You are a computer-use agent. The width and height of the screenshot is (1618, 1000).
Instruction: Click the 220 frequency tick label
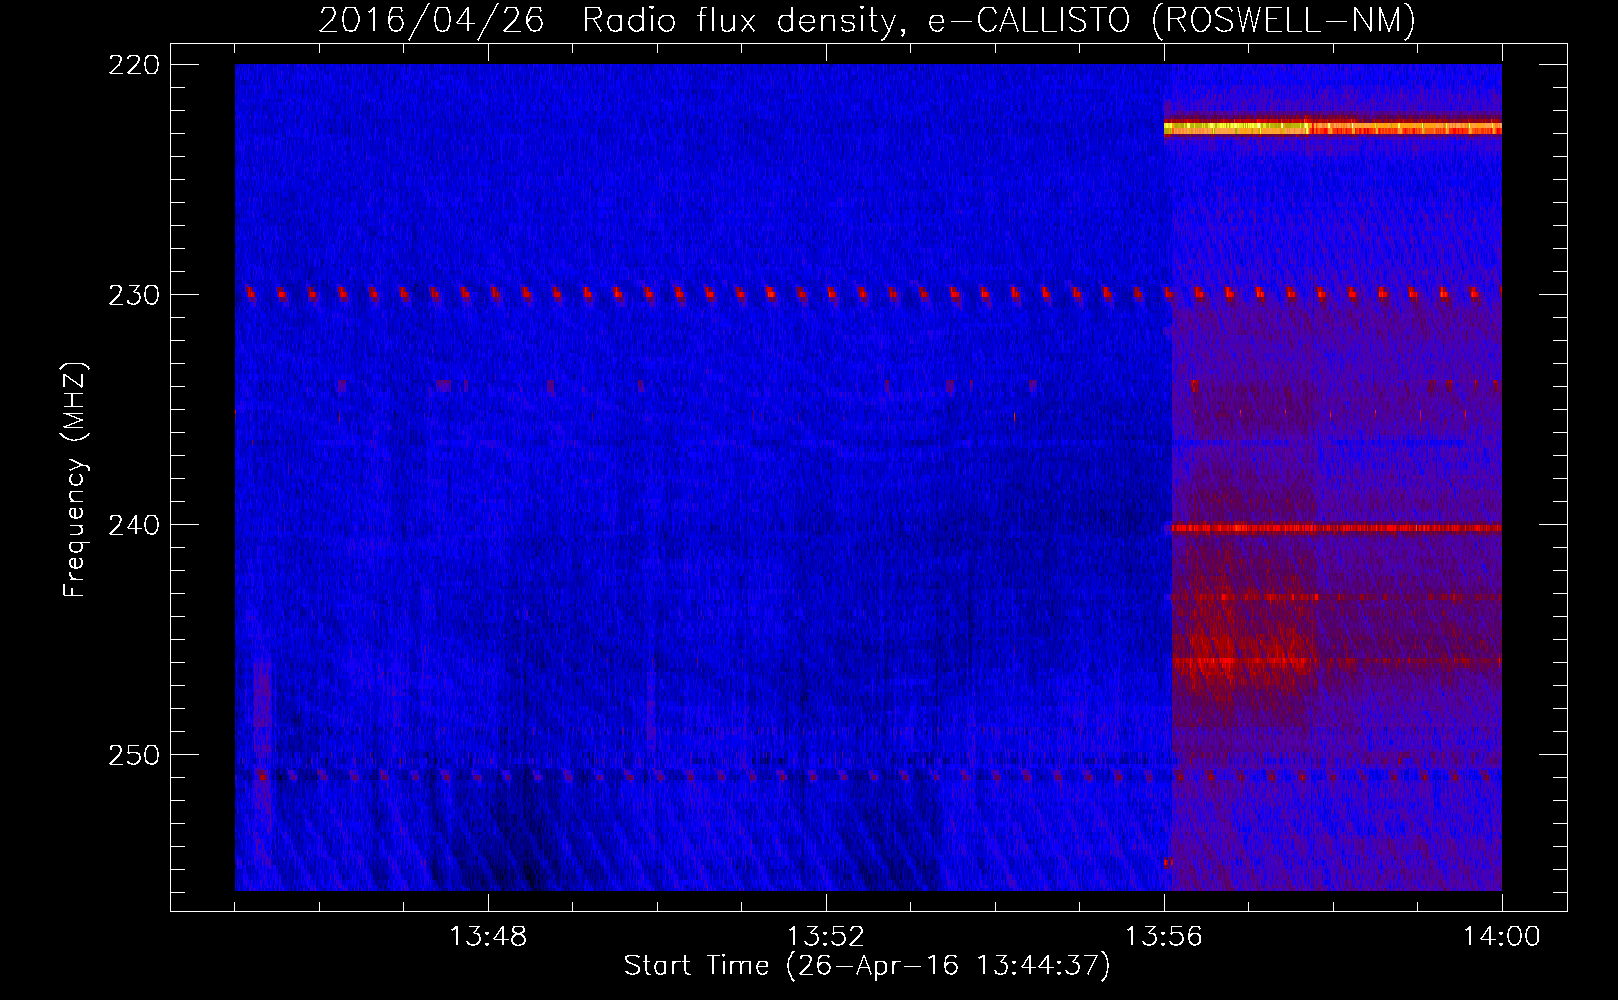(x=134, y=65)
